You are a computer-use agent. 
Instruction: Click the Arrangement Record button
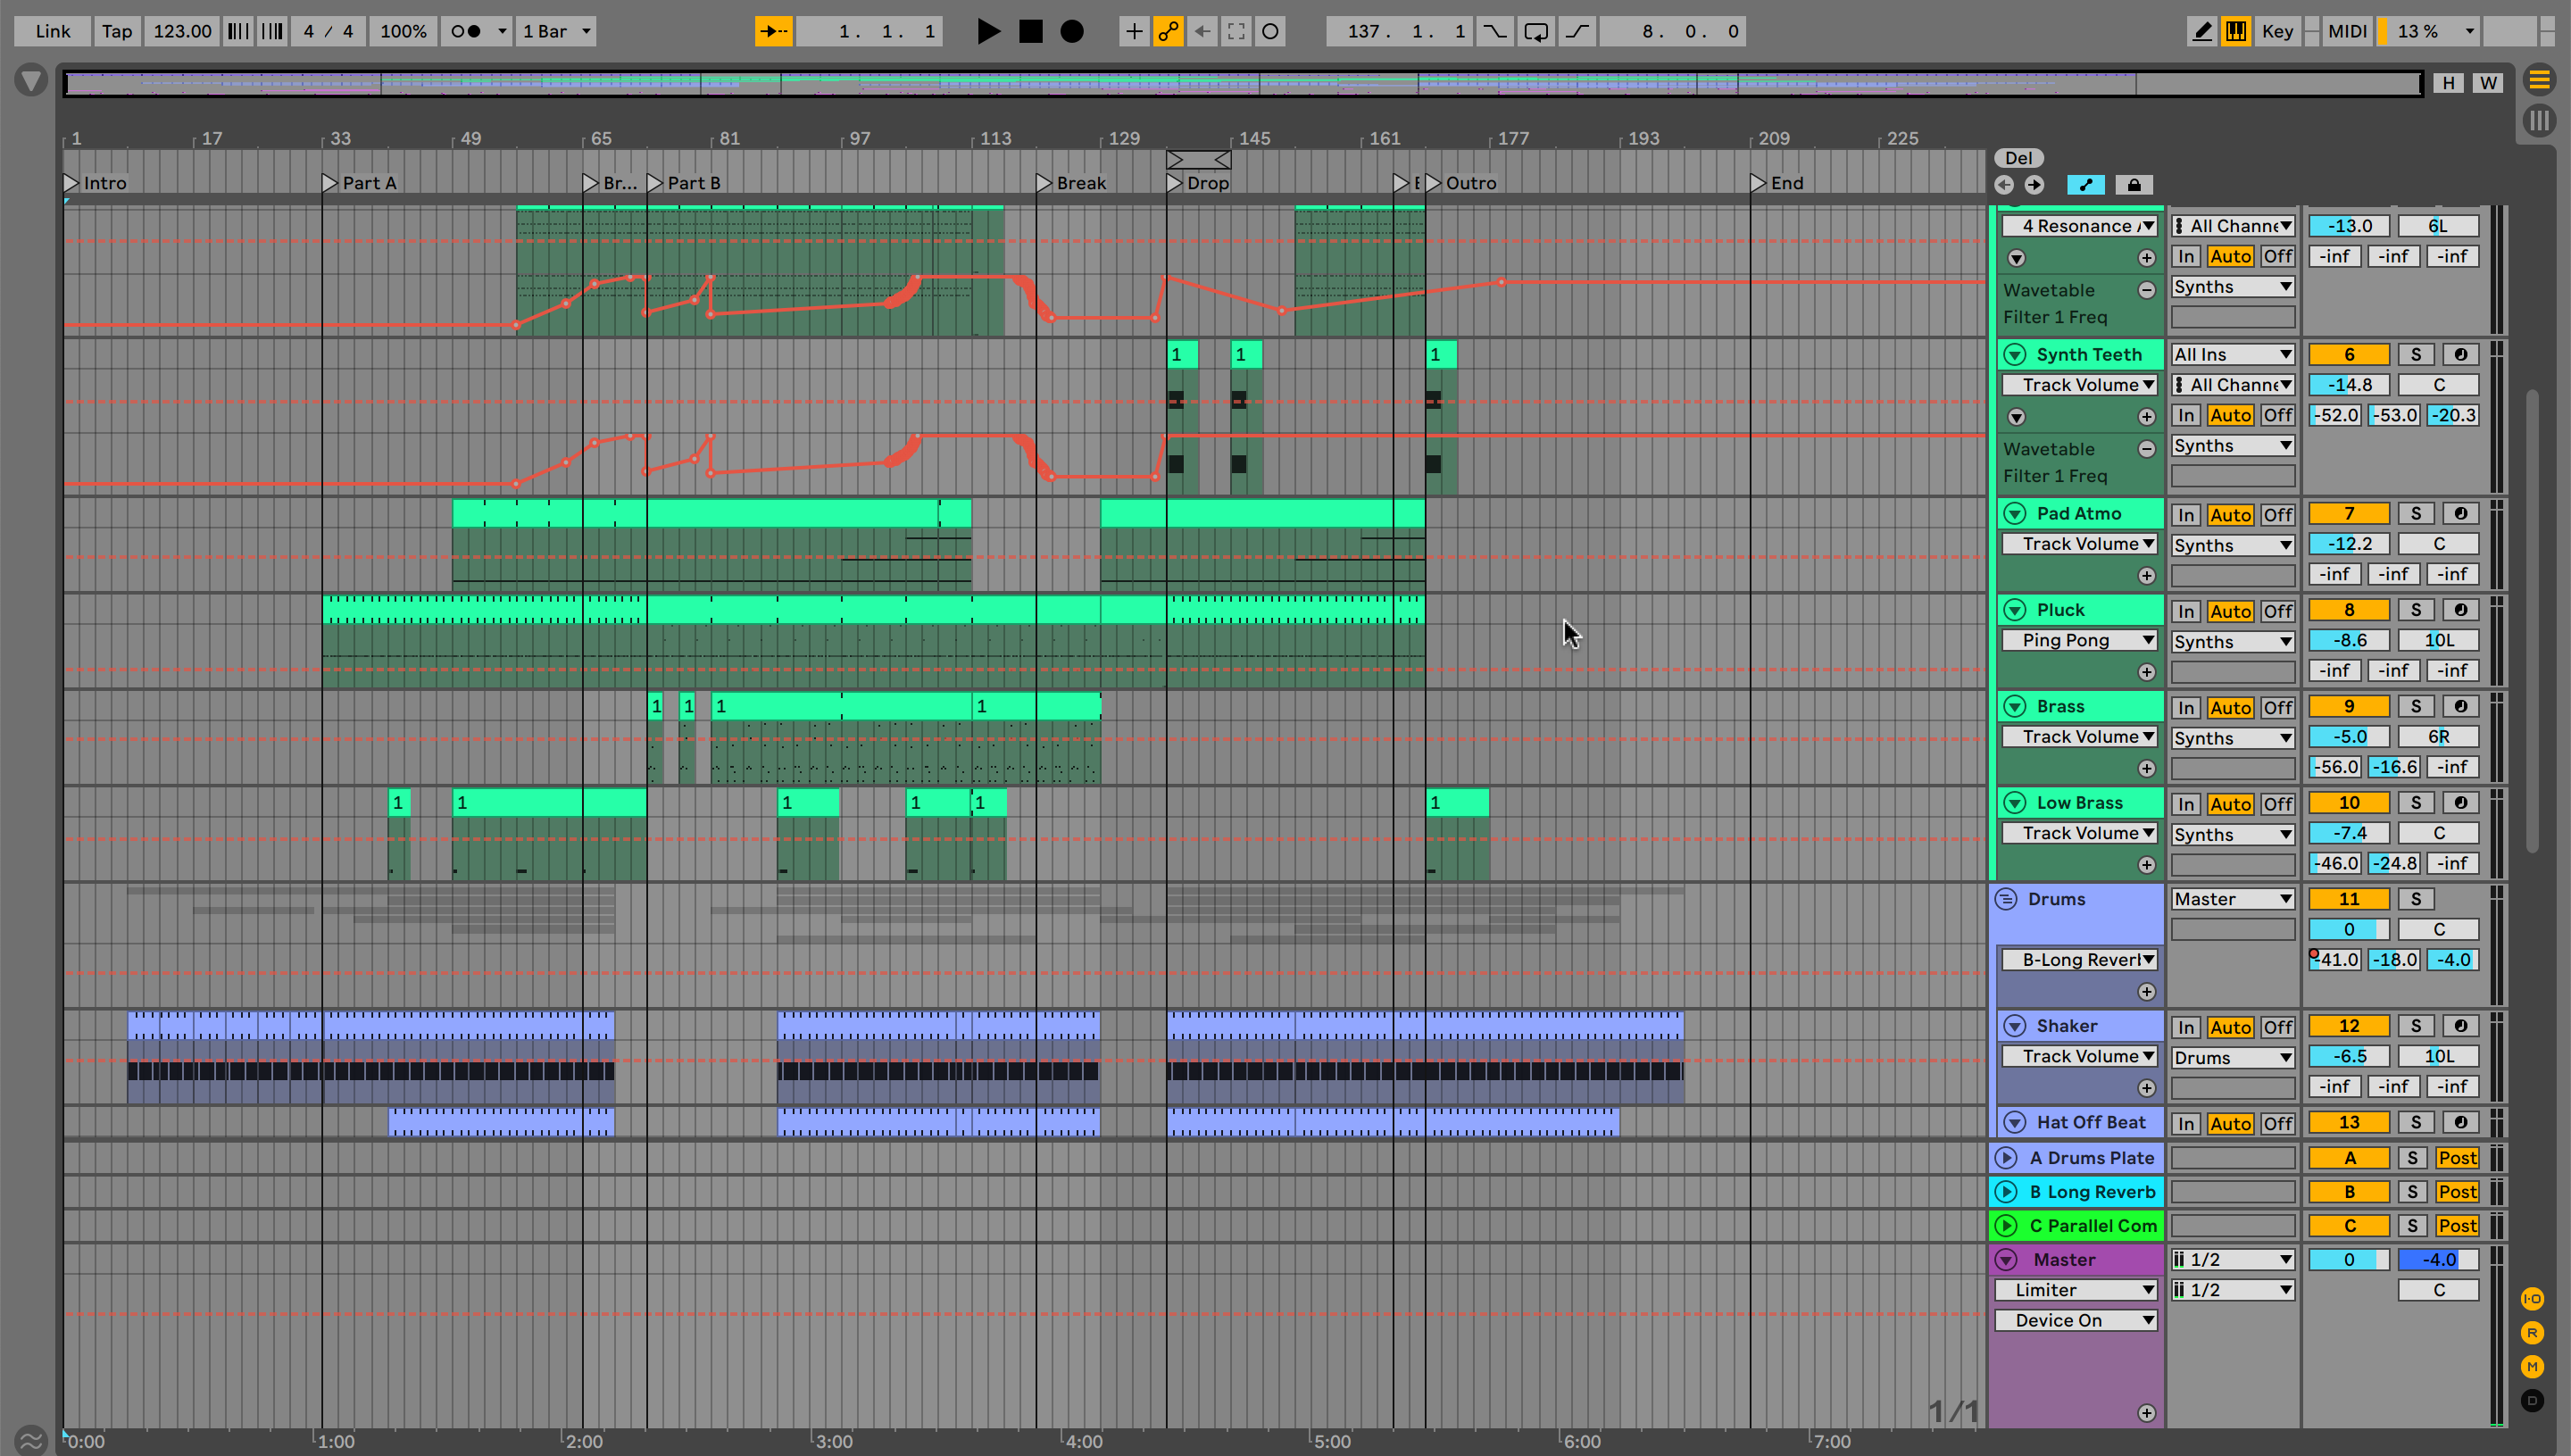tap(1071, 31)
